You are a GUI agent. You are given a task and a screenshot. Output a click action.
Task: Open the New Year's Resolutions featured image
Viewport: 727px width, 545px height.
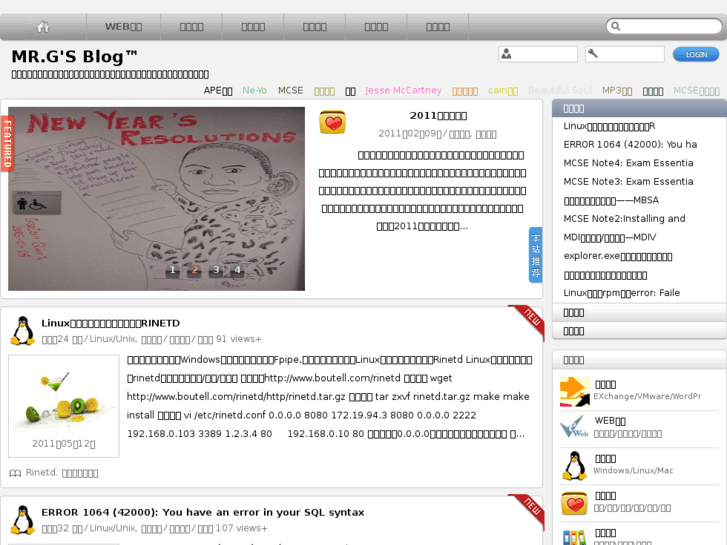pyautogui.click(x=156, y=199)
